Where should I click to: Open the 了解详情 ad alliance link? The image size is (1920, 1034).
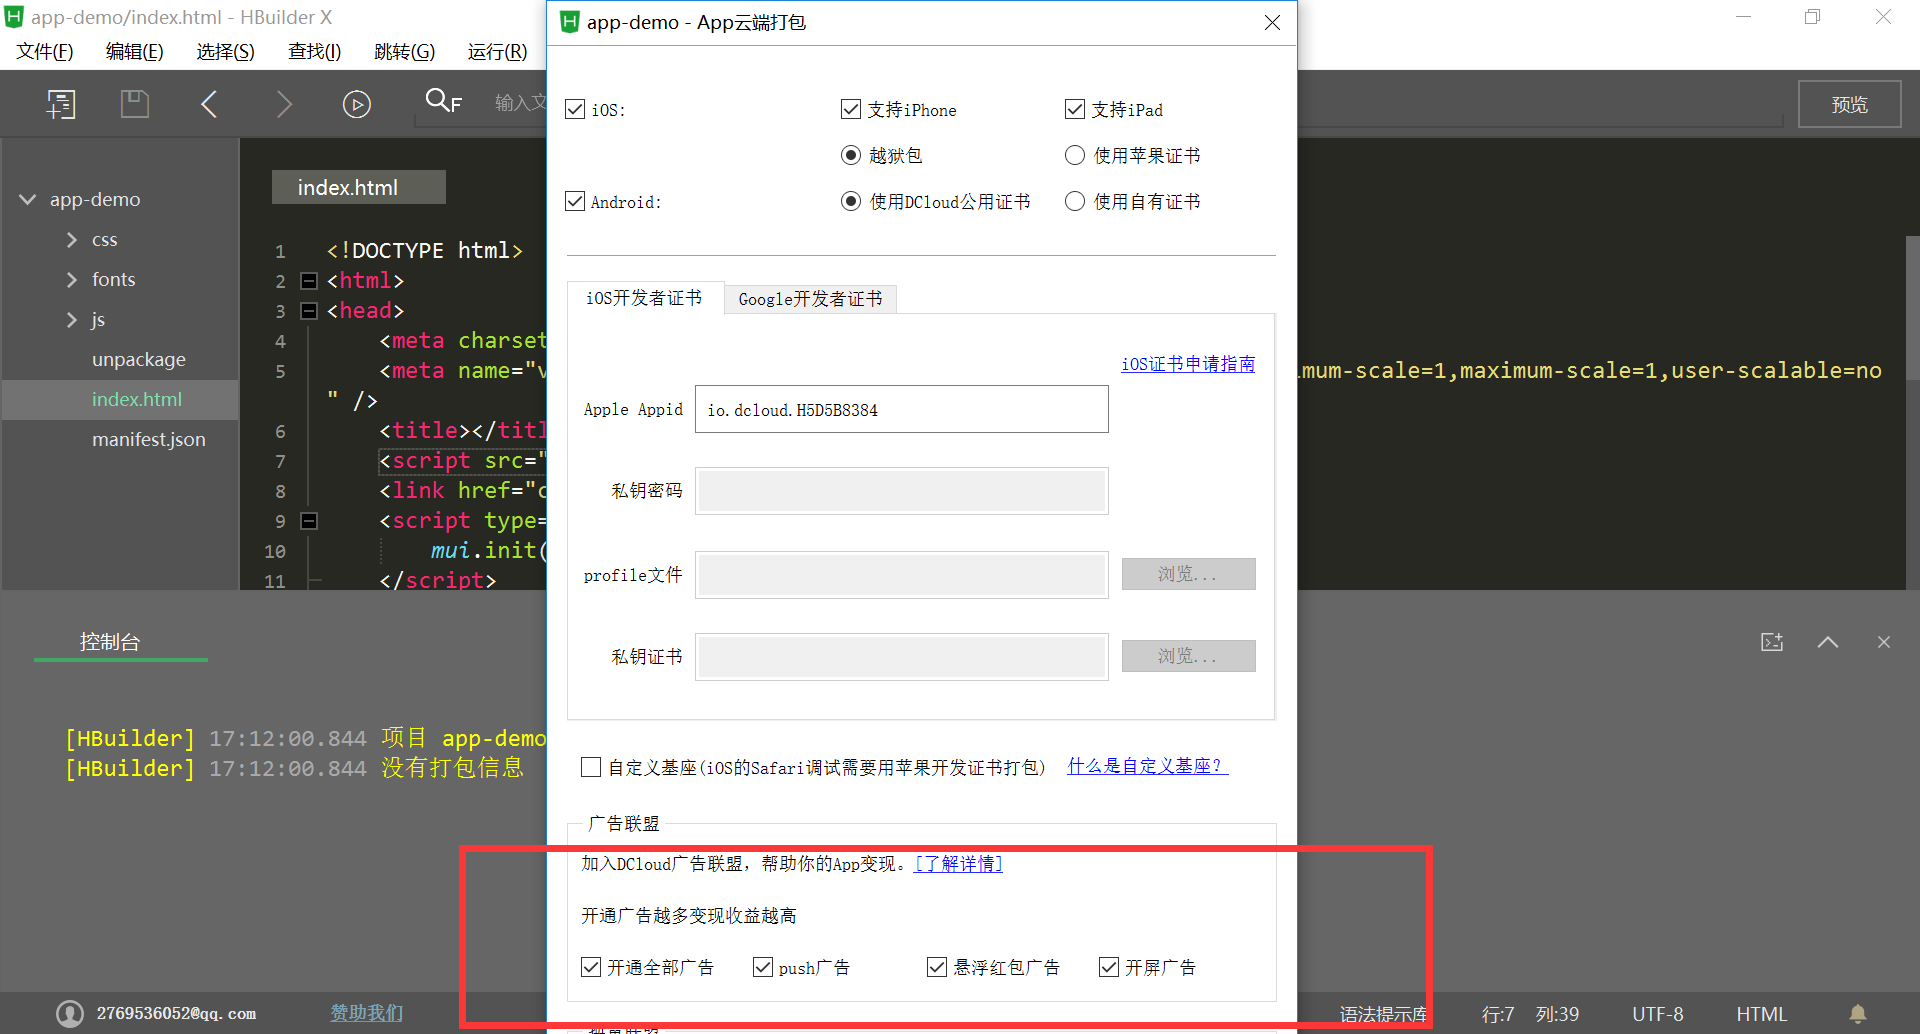[958, 864]
